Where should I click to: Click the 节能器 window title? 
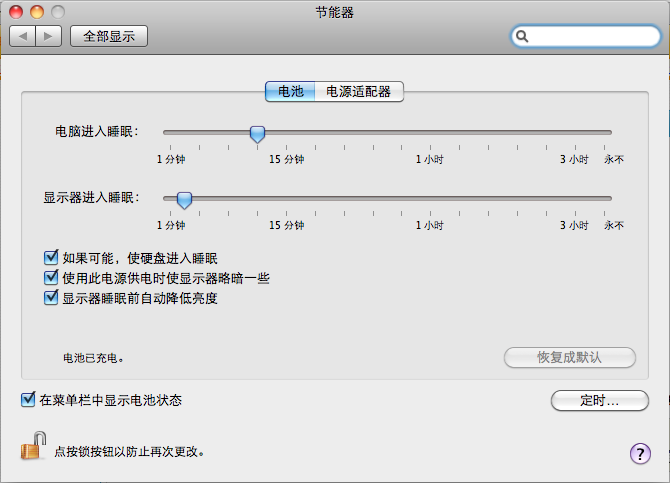tap(335, 12)
